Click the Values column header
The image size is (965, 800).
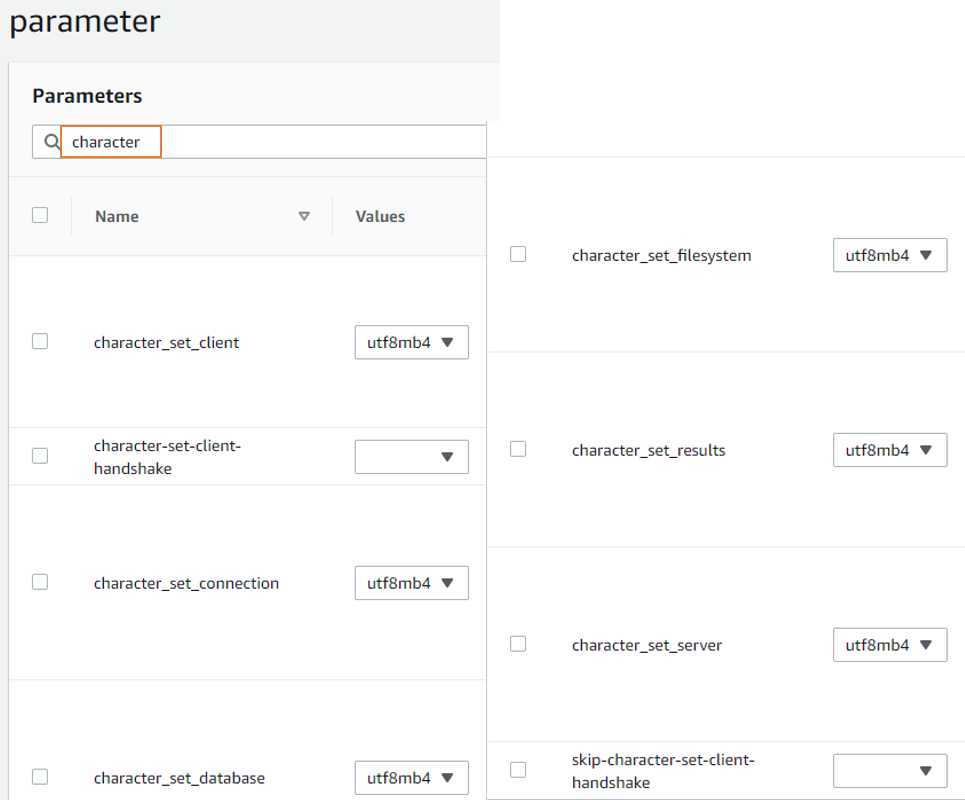tap(380, 217)
